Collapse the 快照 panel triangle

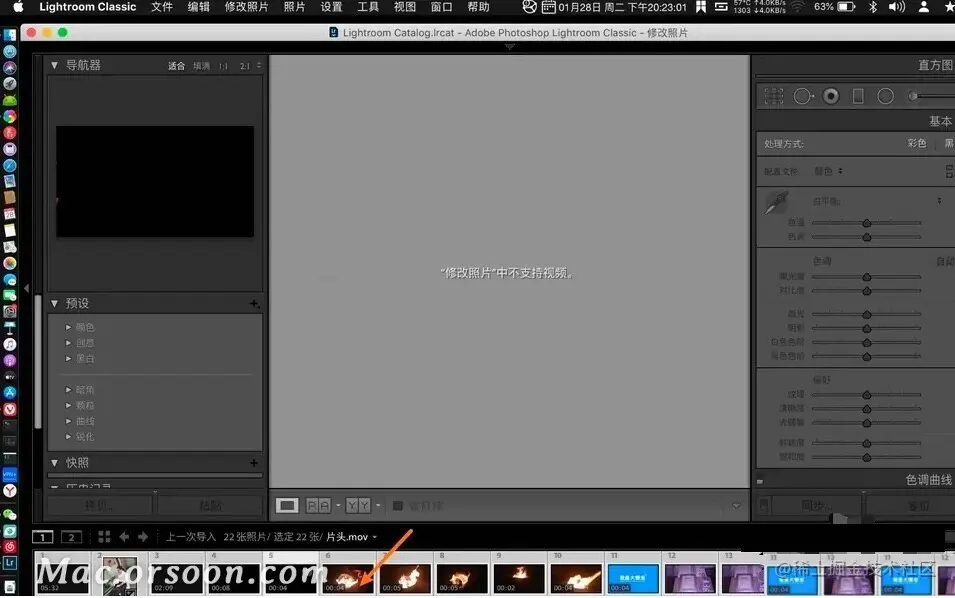[x=54, y=463]
